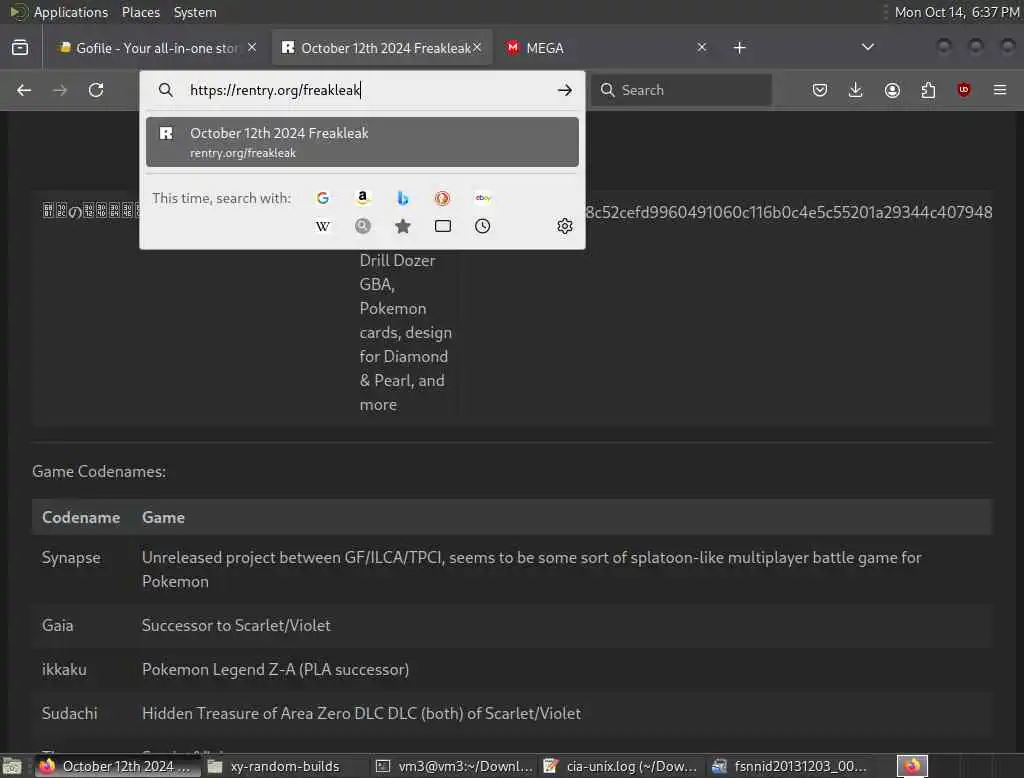Search with Amazon engine icon
The image size is (1024, 778).
click(362, 198)
